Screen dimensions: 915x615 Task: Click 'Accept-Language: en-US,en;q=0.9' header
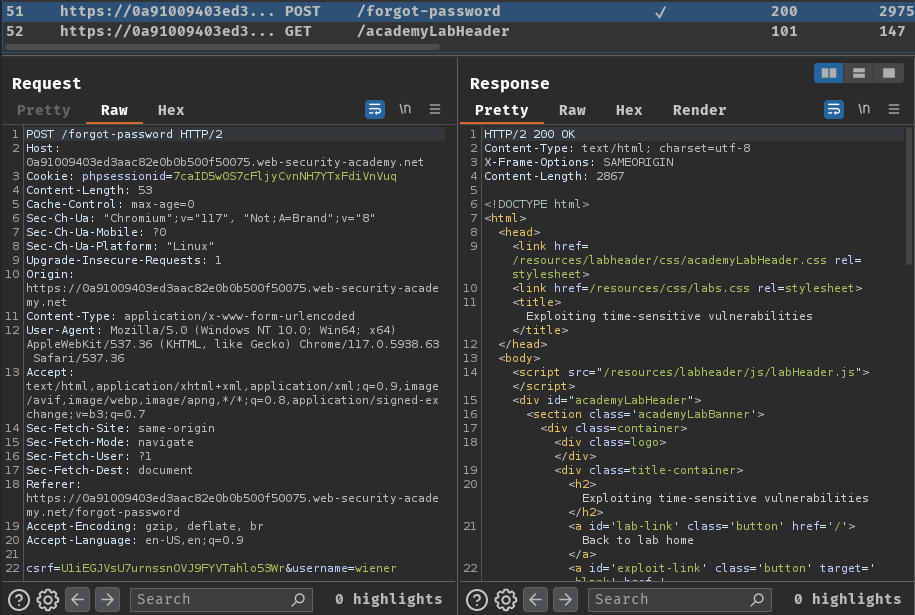[135, 540]
